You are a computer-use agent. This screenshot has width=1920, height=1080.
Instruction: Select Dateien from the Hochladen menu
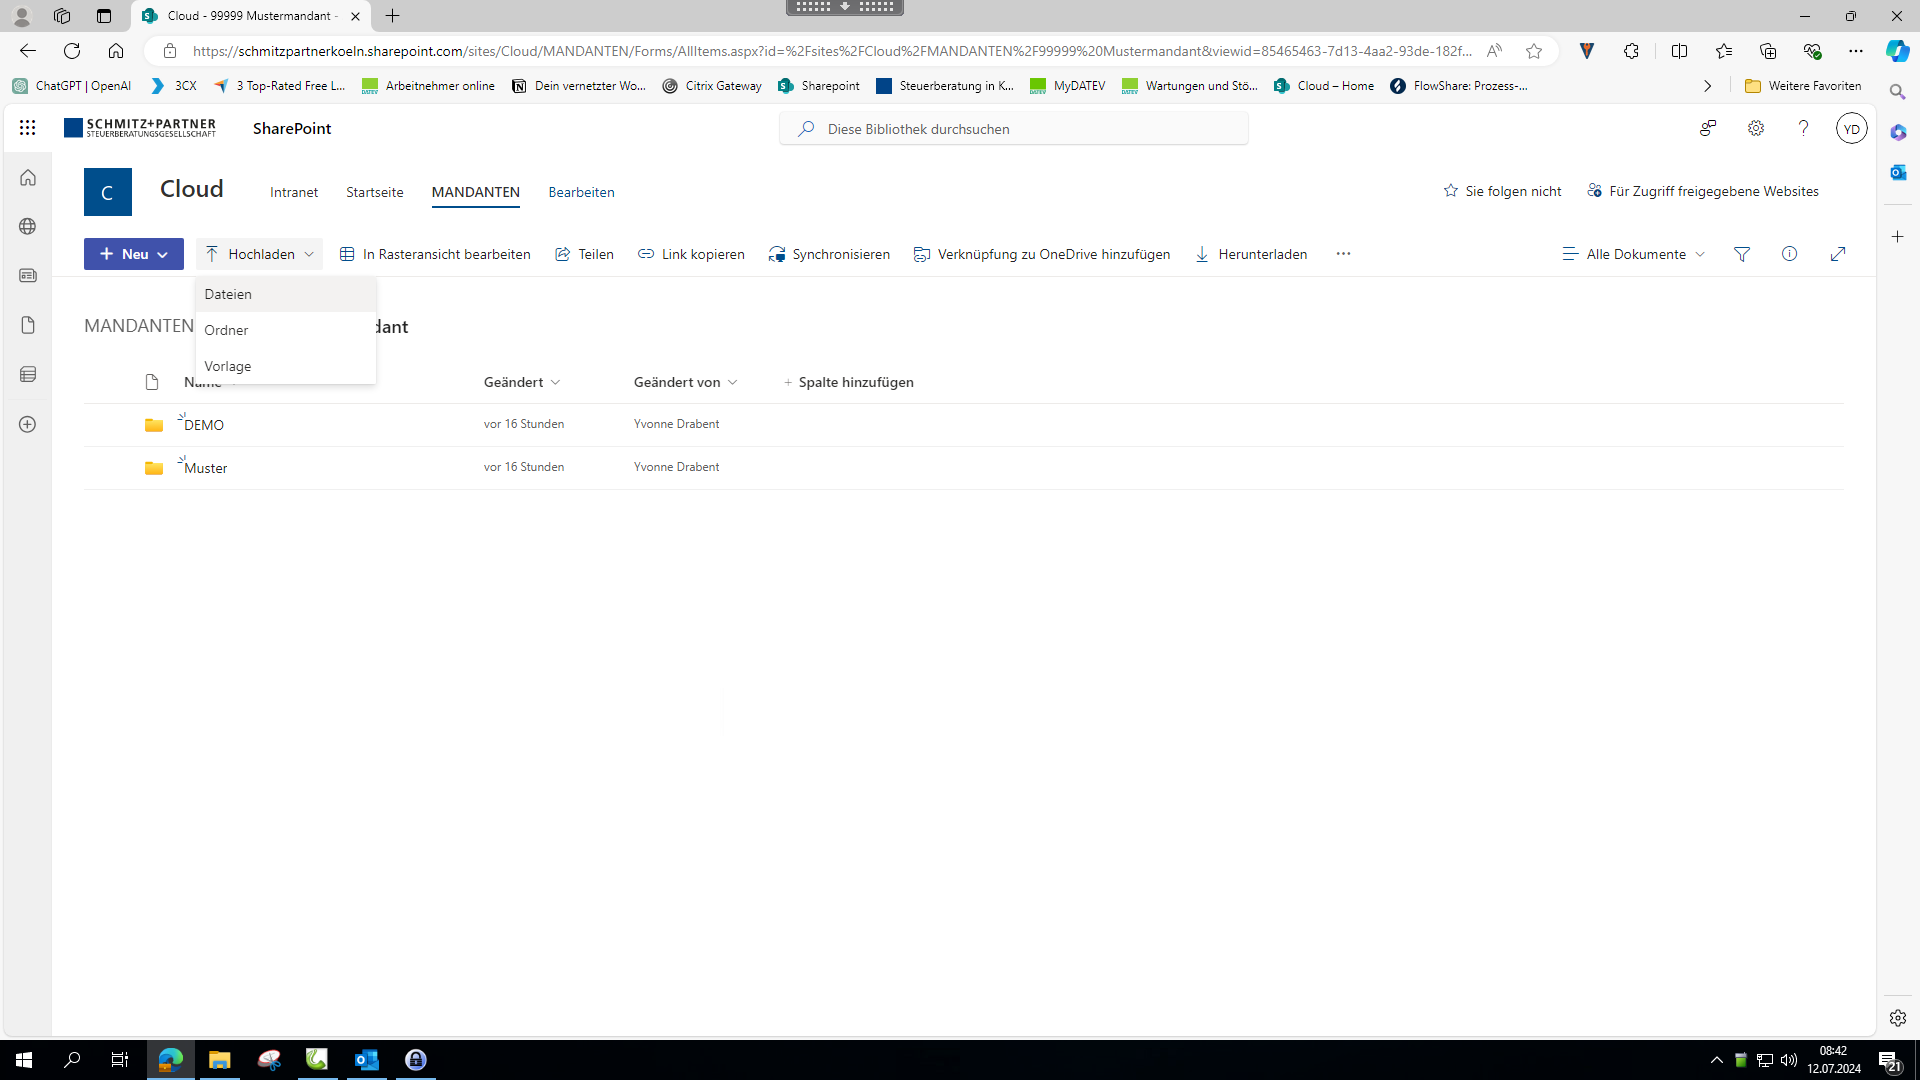tap(228, 294)
